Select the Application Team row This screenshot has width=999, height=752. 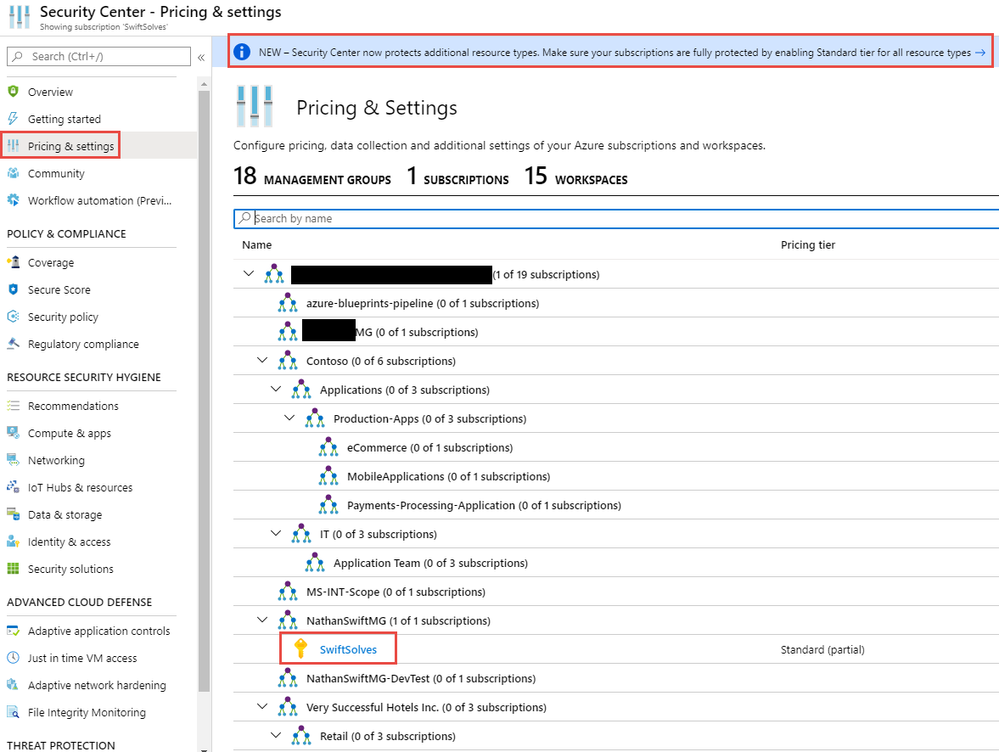(616, 563)
